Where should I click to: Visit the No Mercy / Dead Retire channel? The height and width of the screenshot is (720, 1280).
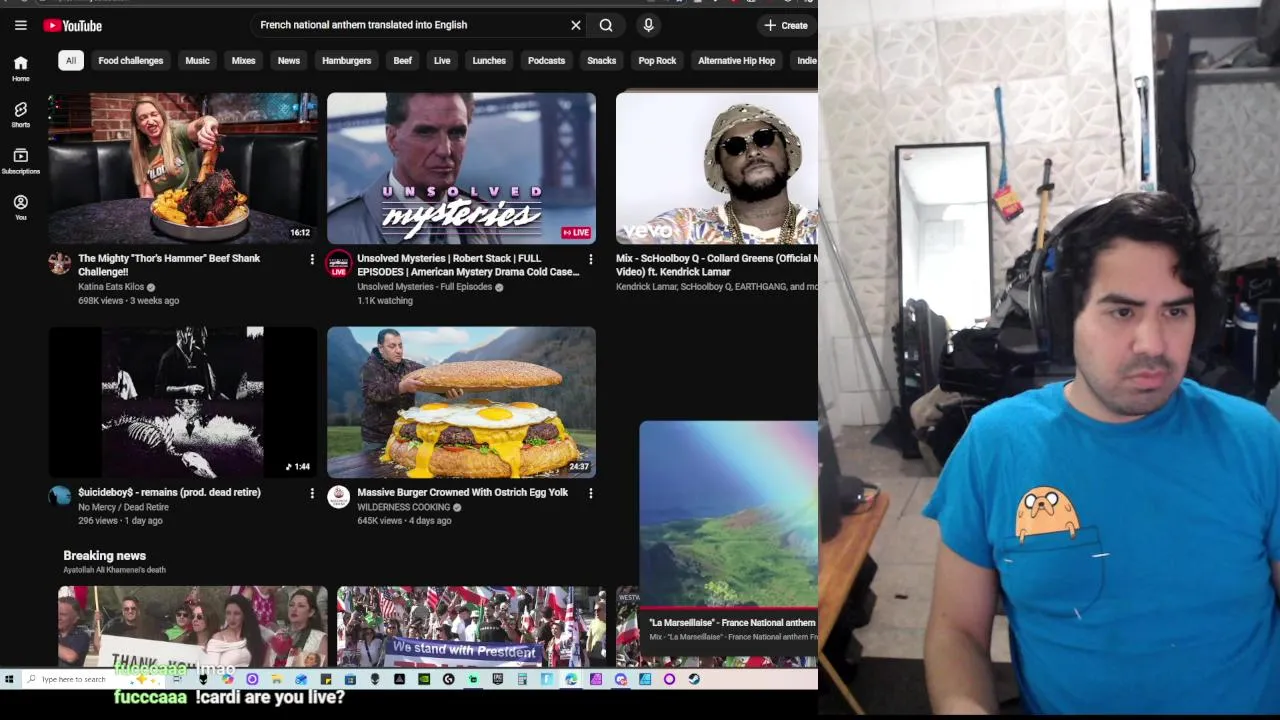click(123, 507)
